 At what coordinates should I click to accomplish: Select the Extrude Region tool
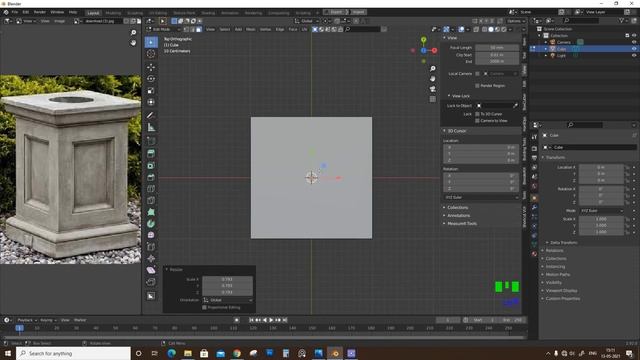151,154
